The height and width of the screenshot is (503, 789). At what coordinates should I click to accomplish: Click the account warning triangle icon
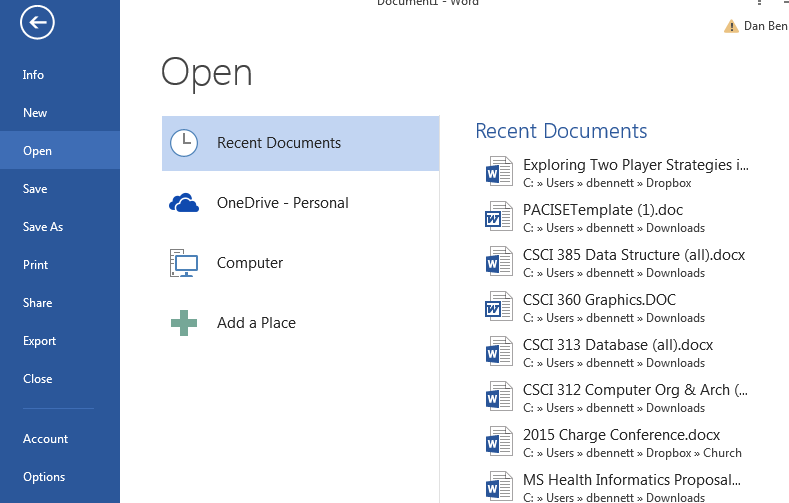[x=731, y=26]
